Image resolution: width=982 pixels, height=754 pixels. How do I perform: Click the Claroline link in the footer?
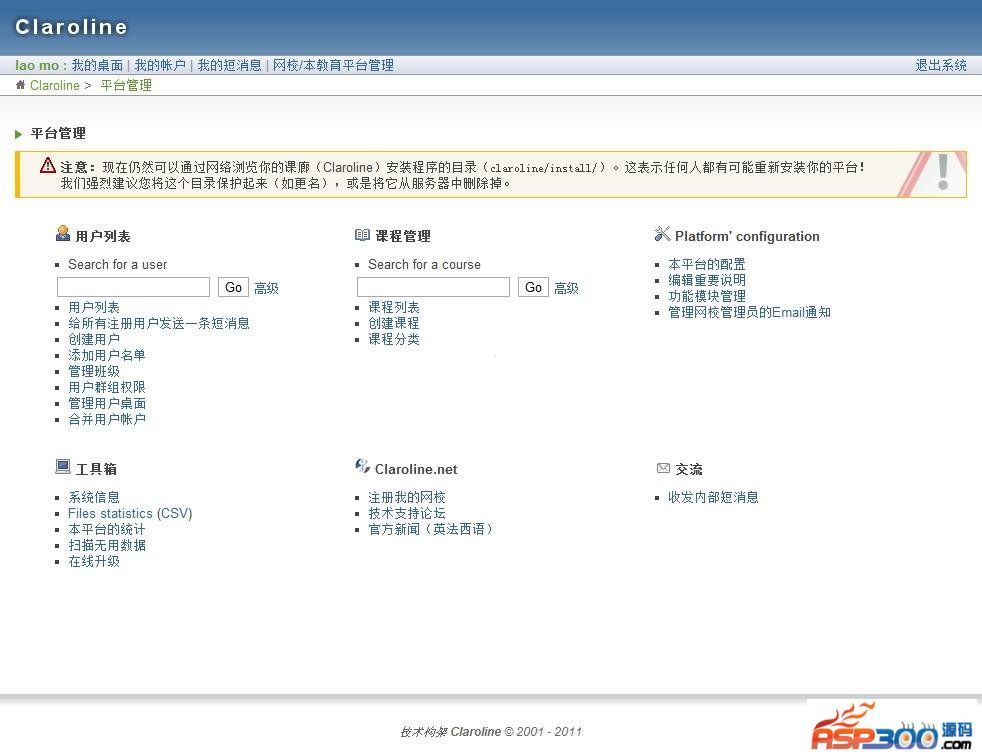click(x=475, y=731)
